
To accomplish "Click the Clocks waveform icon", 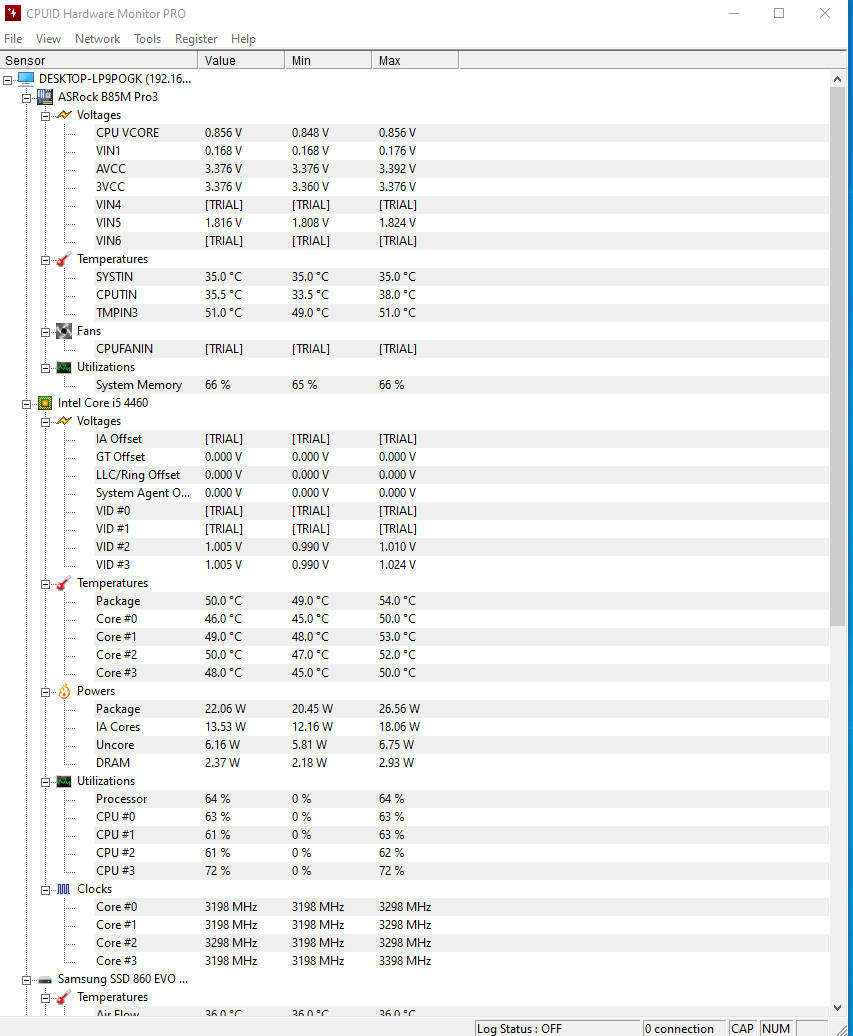I will coord(63,889).
